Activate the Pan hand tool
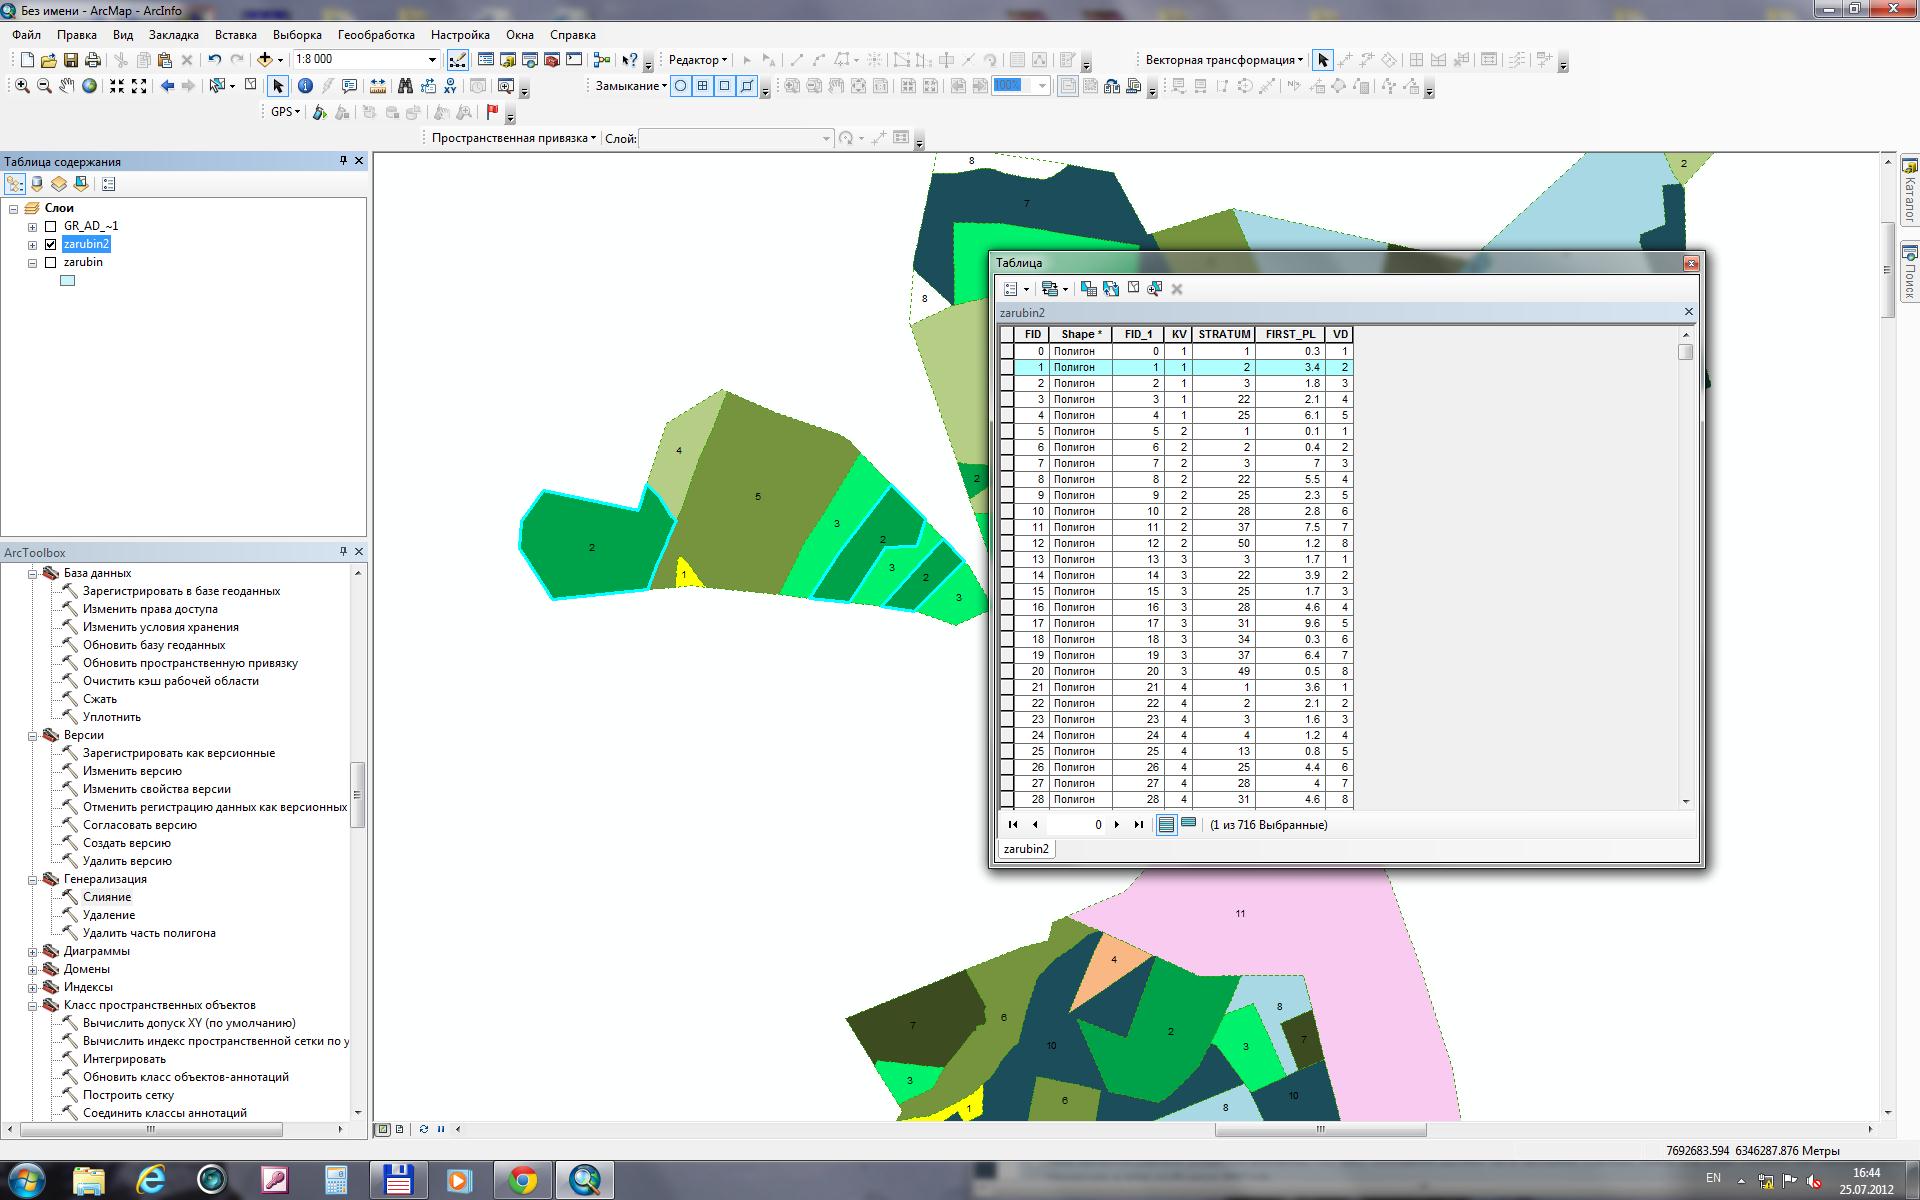1920x1200 pixels. (x=66, y=86)
